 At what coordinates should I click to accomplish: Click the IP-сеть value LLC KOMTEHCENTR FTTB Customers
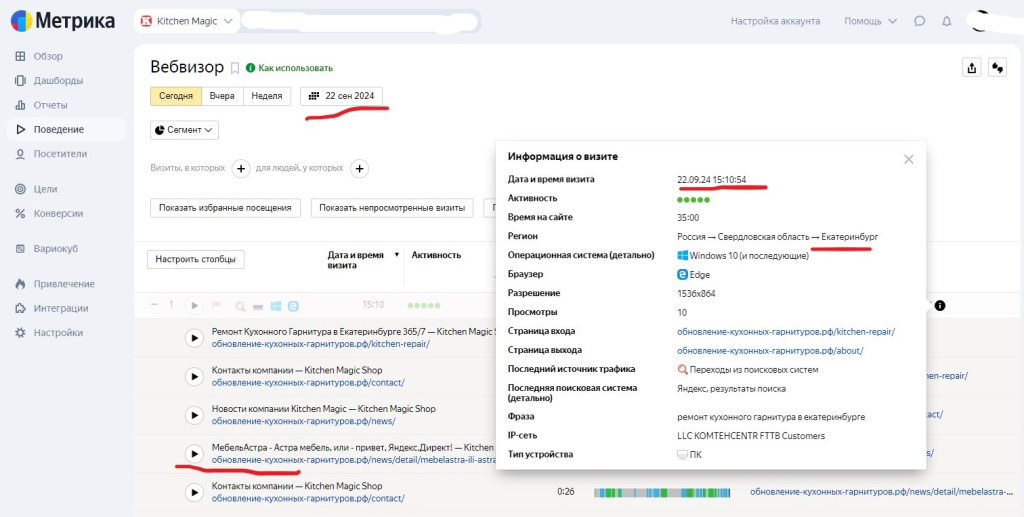click(x=751, y=435)
